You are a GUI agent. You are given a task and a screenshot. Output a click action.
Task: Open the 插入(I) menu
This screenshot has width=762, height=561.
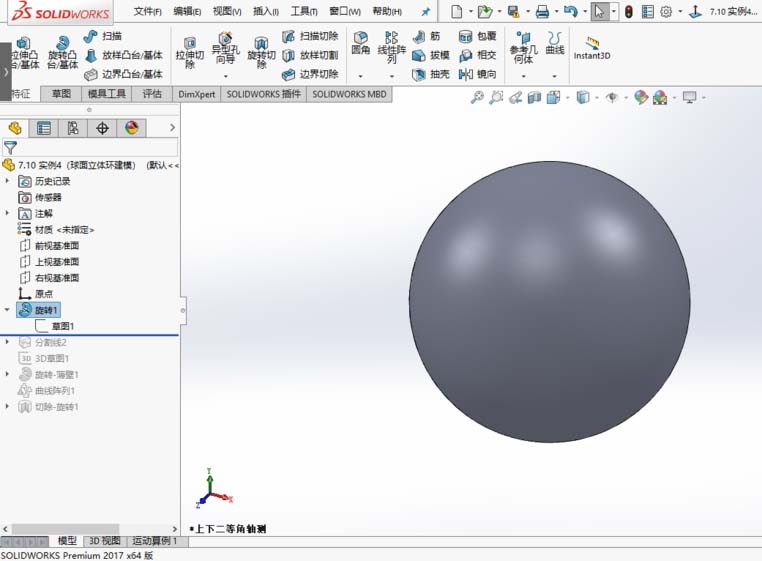266,11
